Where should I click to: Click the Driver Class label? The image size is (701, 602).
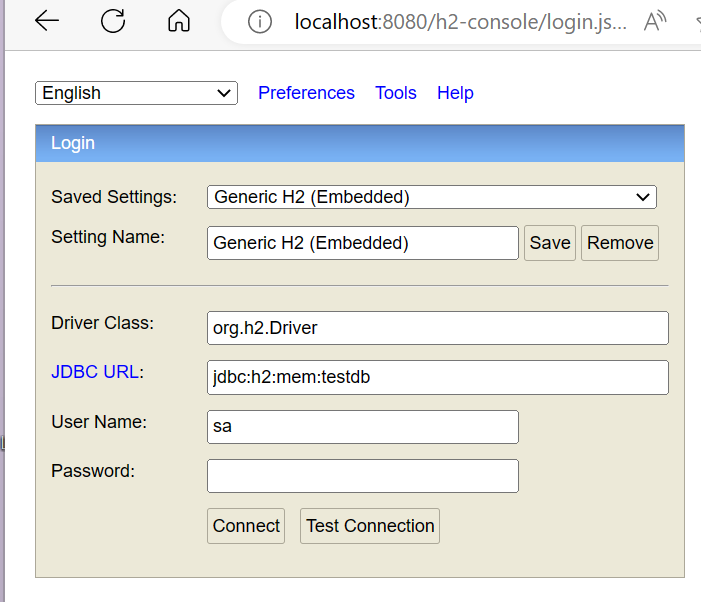[102, 323]
